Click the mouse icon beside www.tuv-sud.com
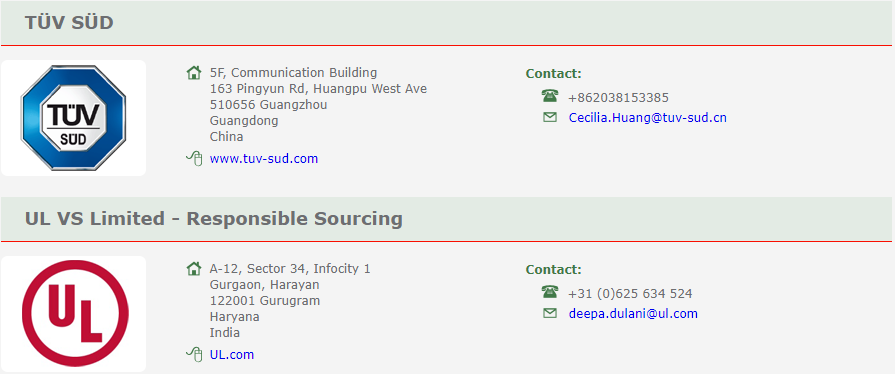Image resolution: width=895 pixels, height=374 pixels. pos(195,159)
